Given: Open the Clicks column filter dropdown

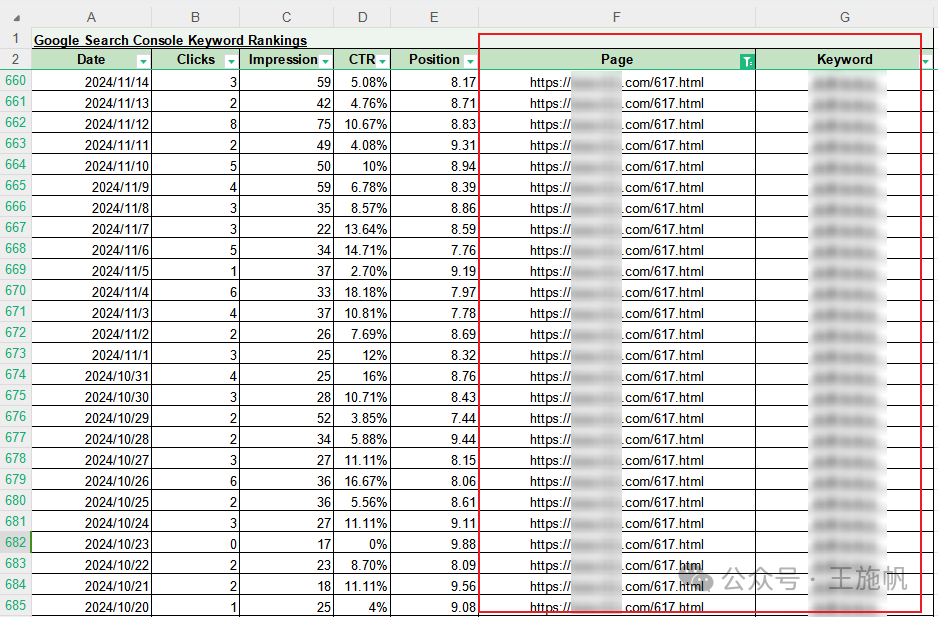Looking at the screenshot, I should coord(231,61).
